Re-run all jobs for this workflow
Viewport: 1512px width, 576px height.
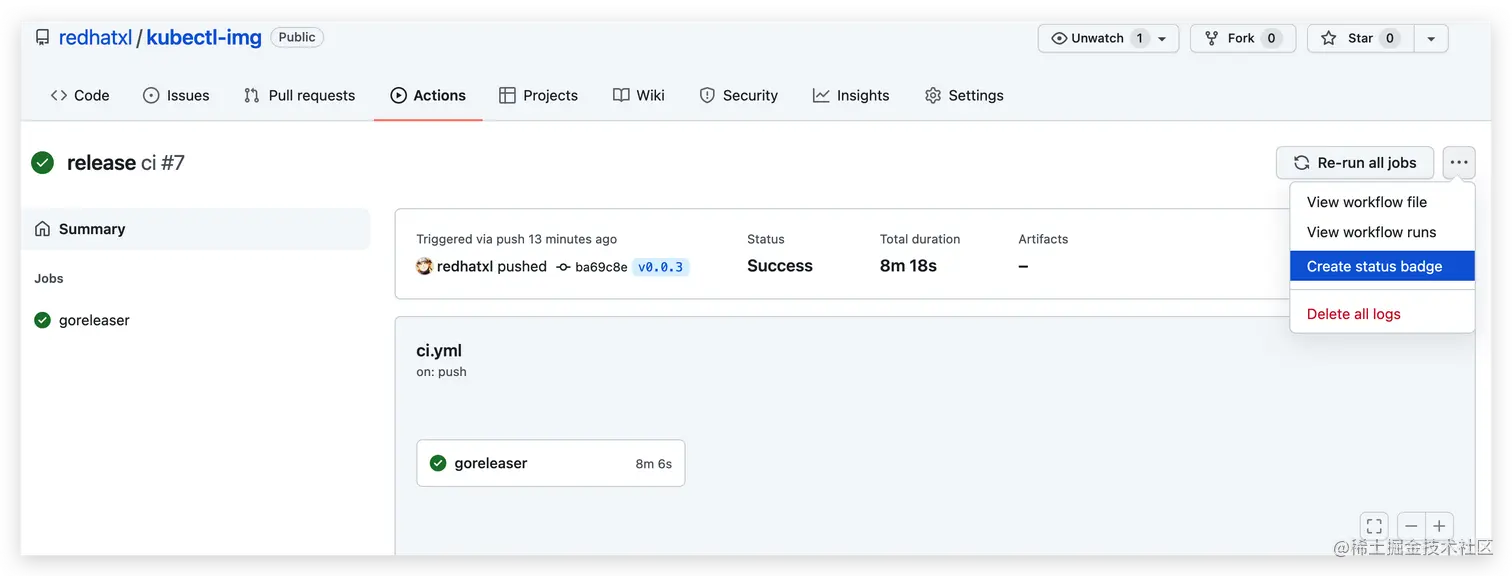[x=1355, y=162]
